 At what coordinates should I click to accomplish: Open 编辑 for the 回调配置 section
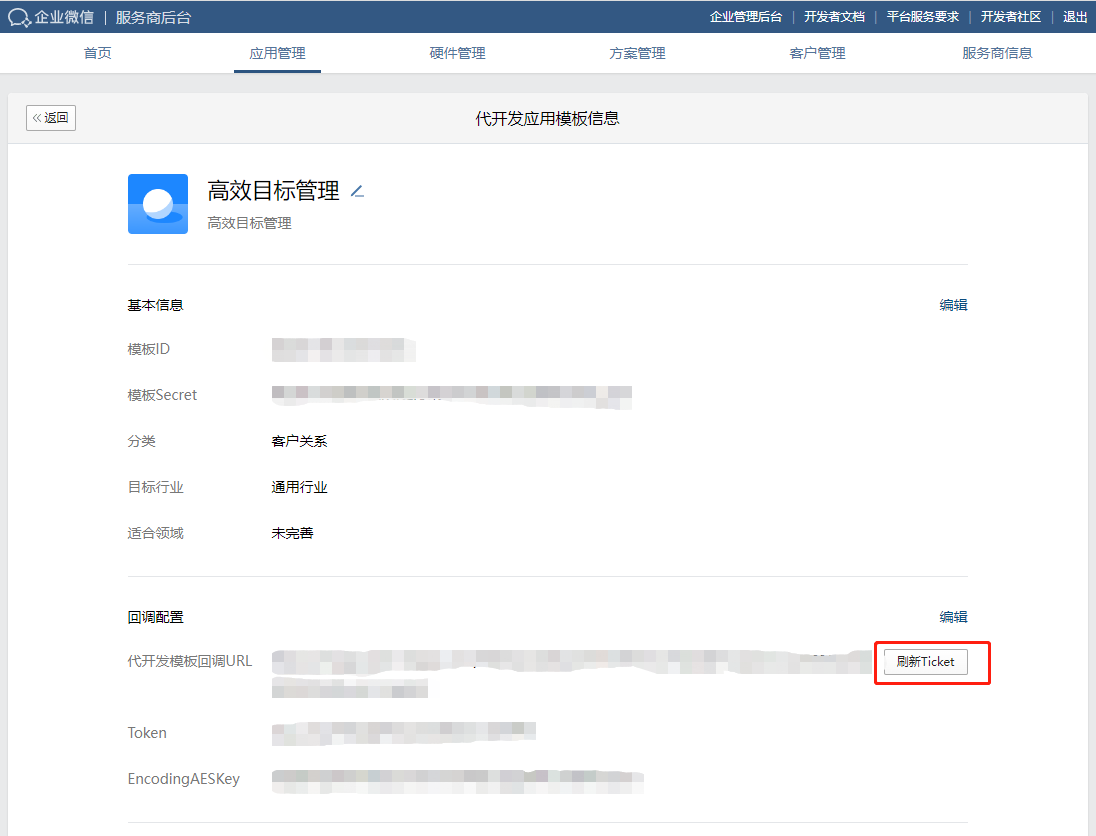point(953,617)
